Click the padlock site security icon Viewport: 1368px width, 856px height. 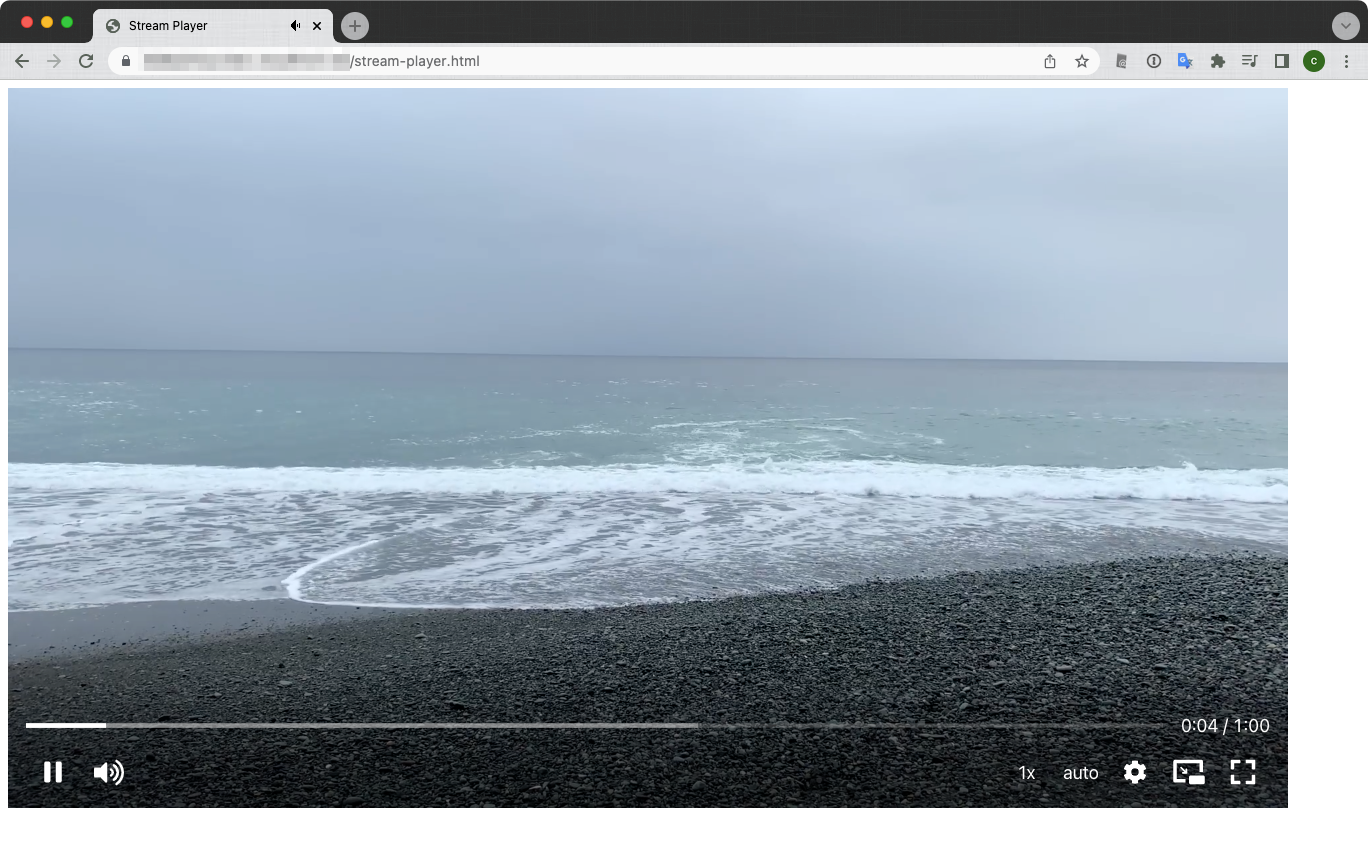click(x=126, y=61)
